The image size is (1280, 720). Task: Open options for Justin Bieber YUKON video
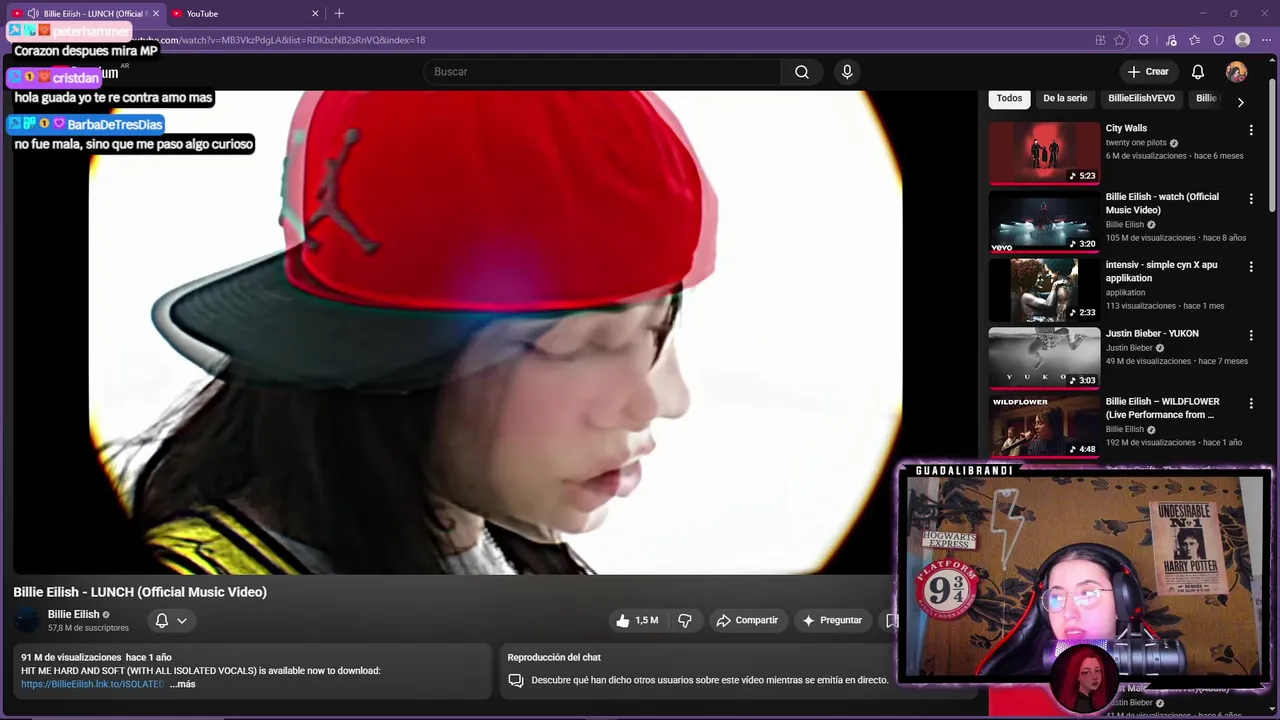pos(1250,335)
